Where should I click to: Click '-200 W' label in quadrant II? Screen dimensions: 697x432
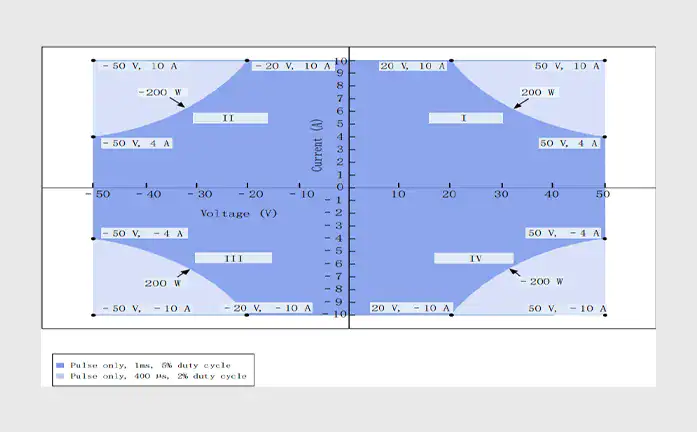pos(162,92)
